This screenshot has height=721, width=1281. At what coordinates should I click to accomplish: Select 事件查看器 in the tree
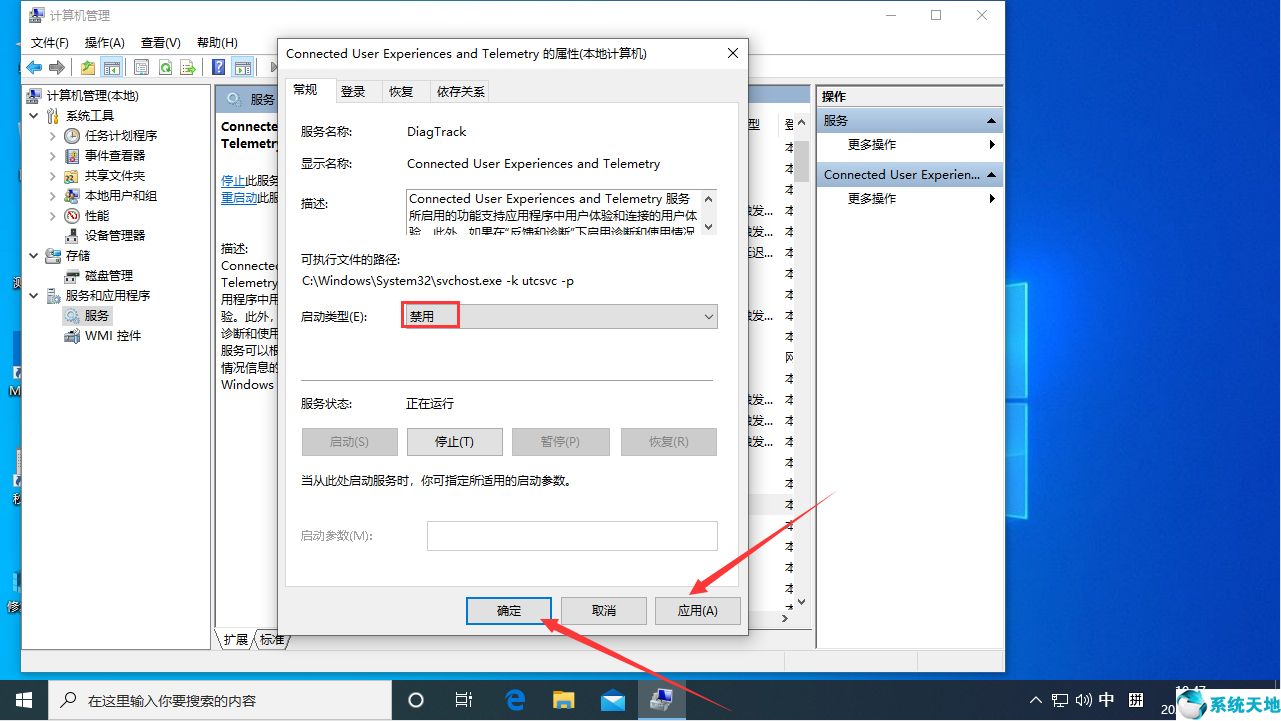click(x=115, y=155)
